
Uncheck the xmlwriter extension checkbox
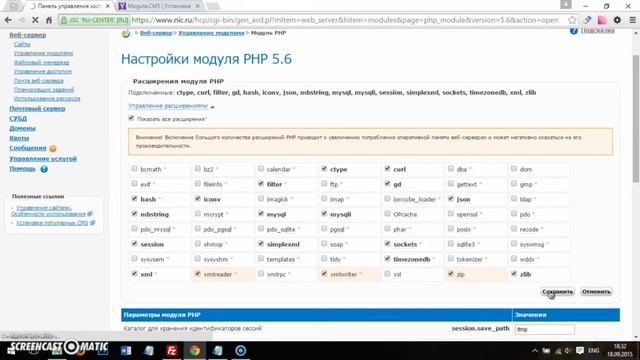coord(324,273)
